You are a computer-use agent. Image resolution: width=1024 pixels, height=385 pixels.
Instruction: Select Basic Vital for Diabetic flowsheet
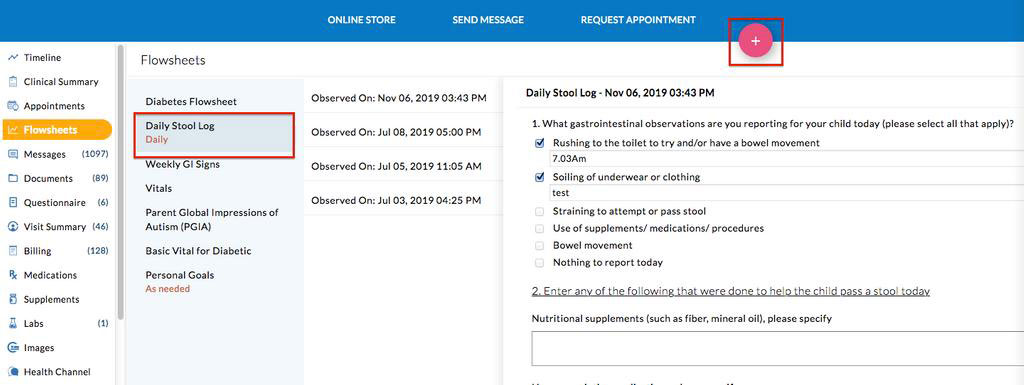(x=198, y=251)
